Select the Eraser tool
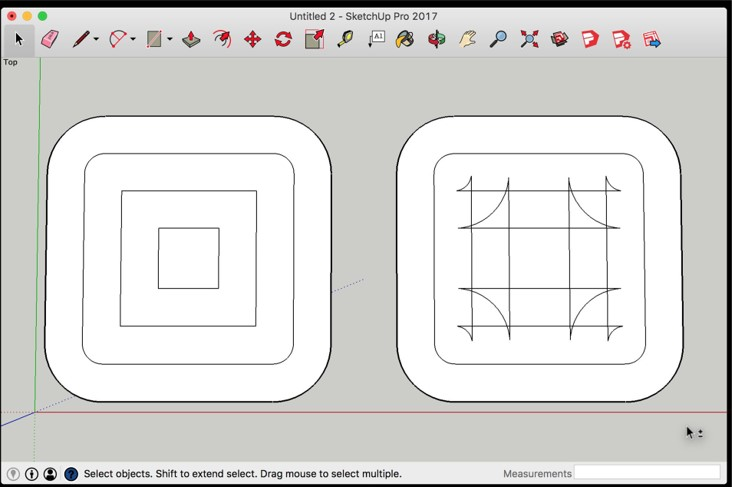Viewport: 732px width, 487px height. [x=50, y=39]
